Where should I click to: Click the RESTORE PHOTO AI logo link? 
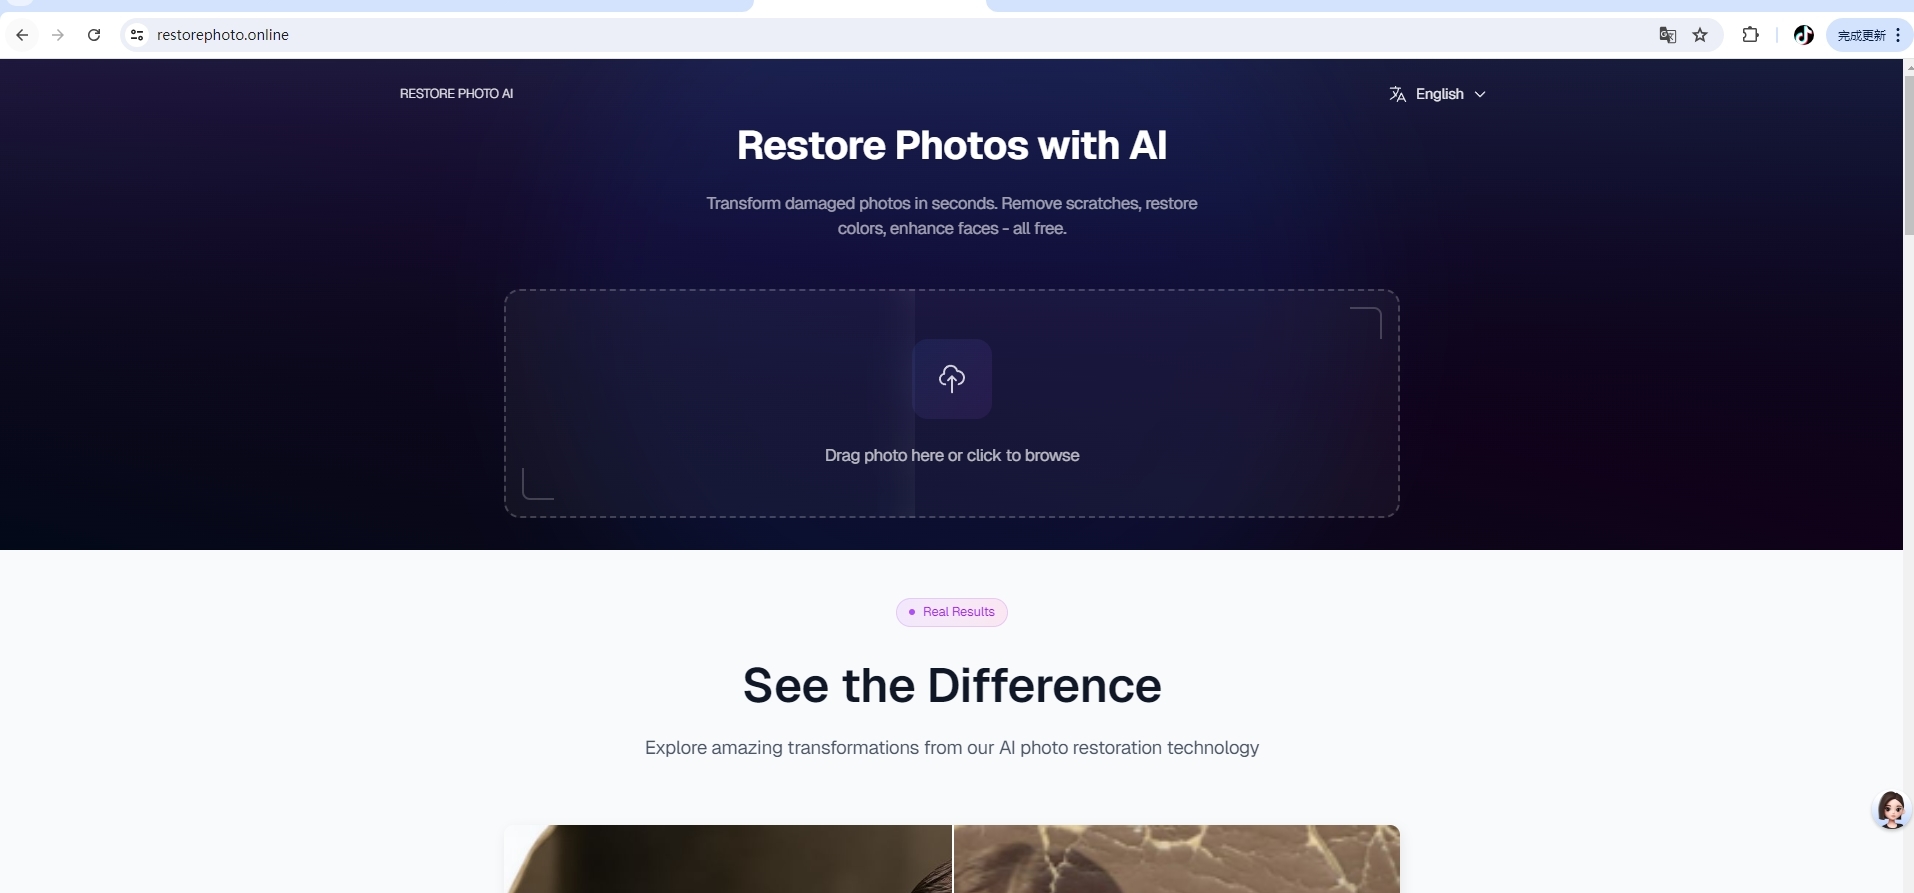click(456, 94)
